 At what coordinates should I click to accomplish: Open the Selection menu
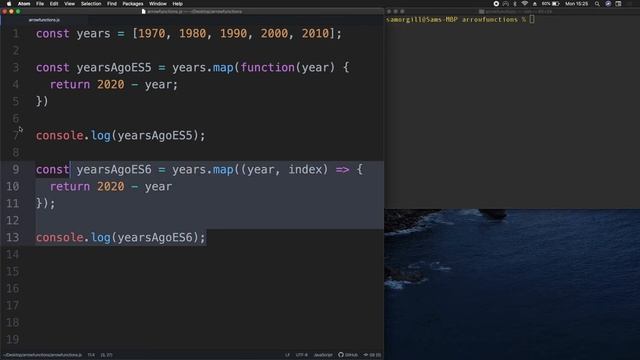click(91, 4)
